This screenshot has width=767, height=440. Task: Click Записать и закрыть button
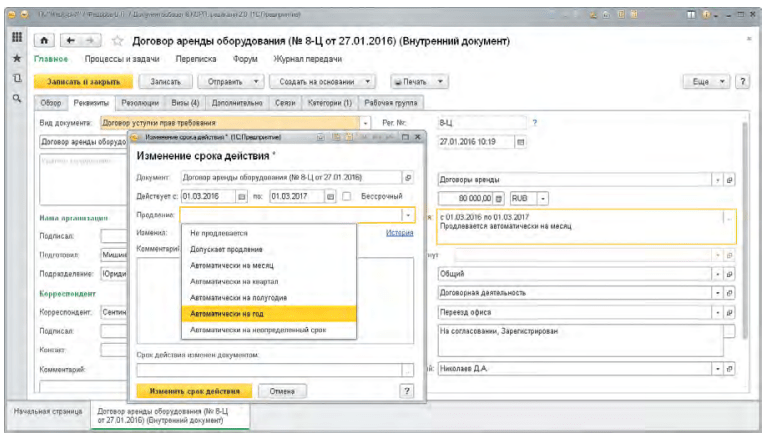pyautogui.click(x=84, y=82)
